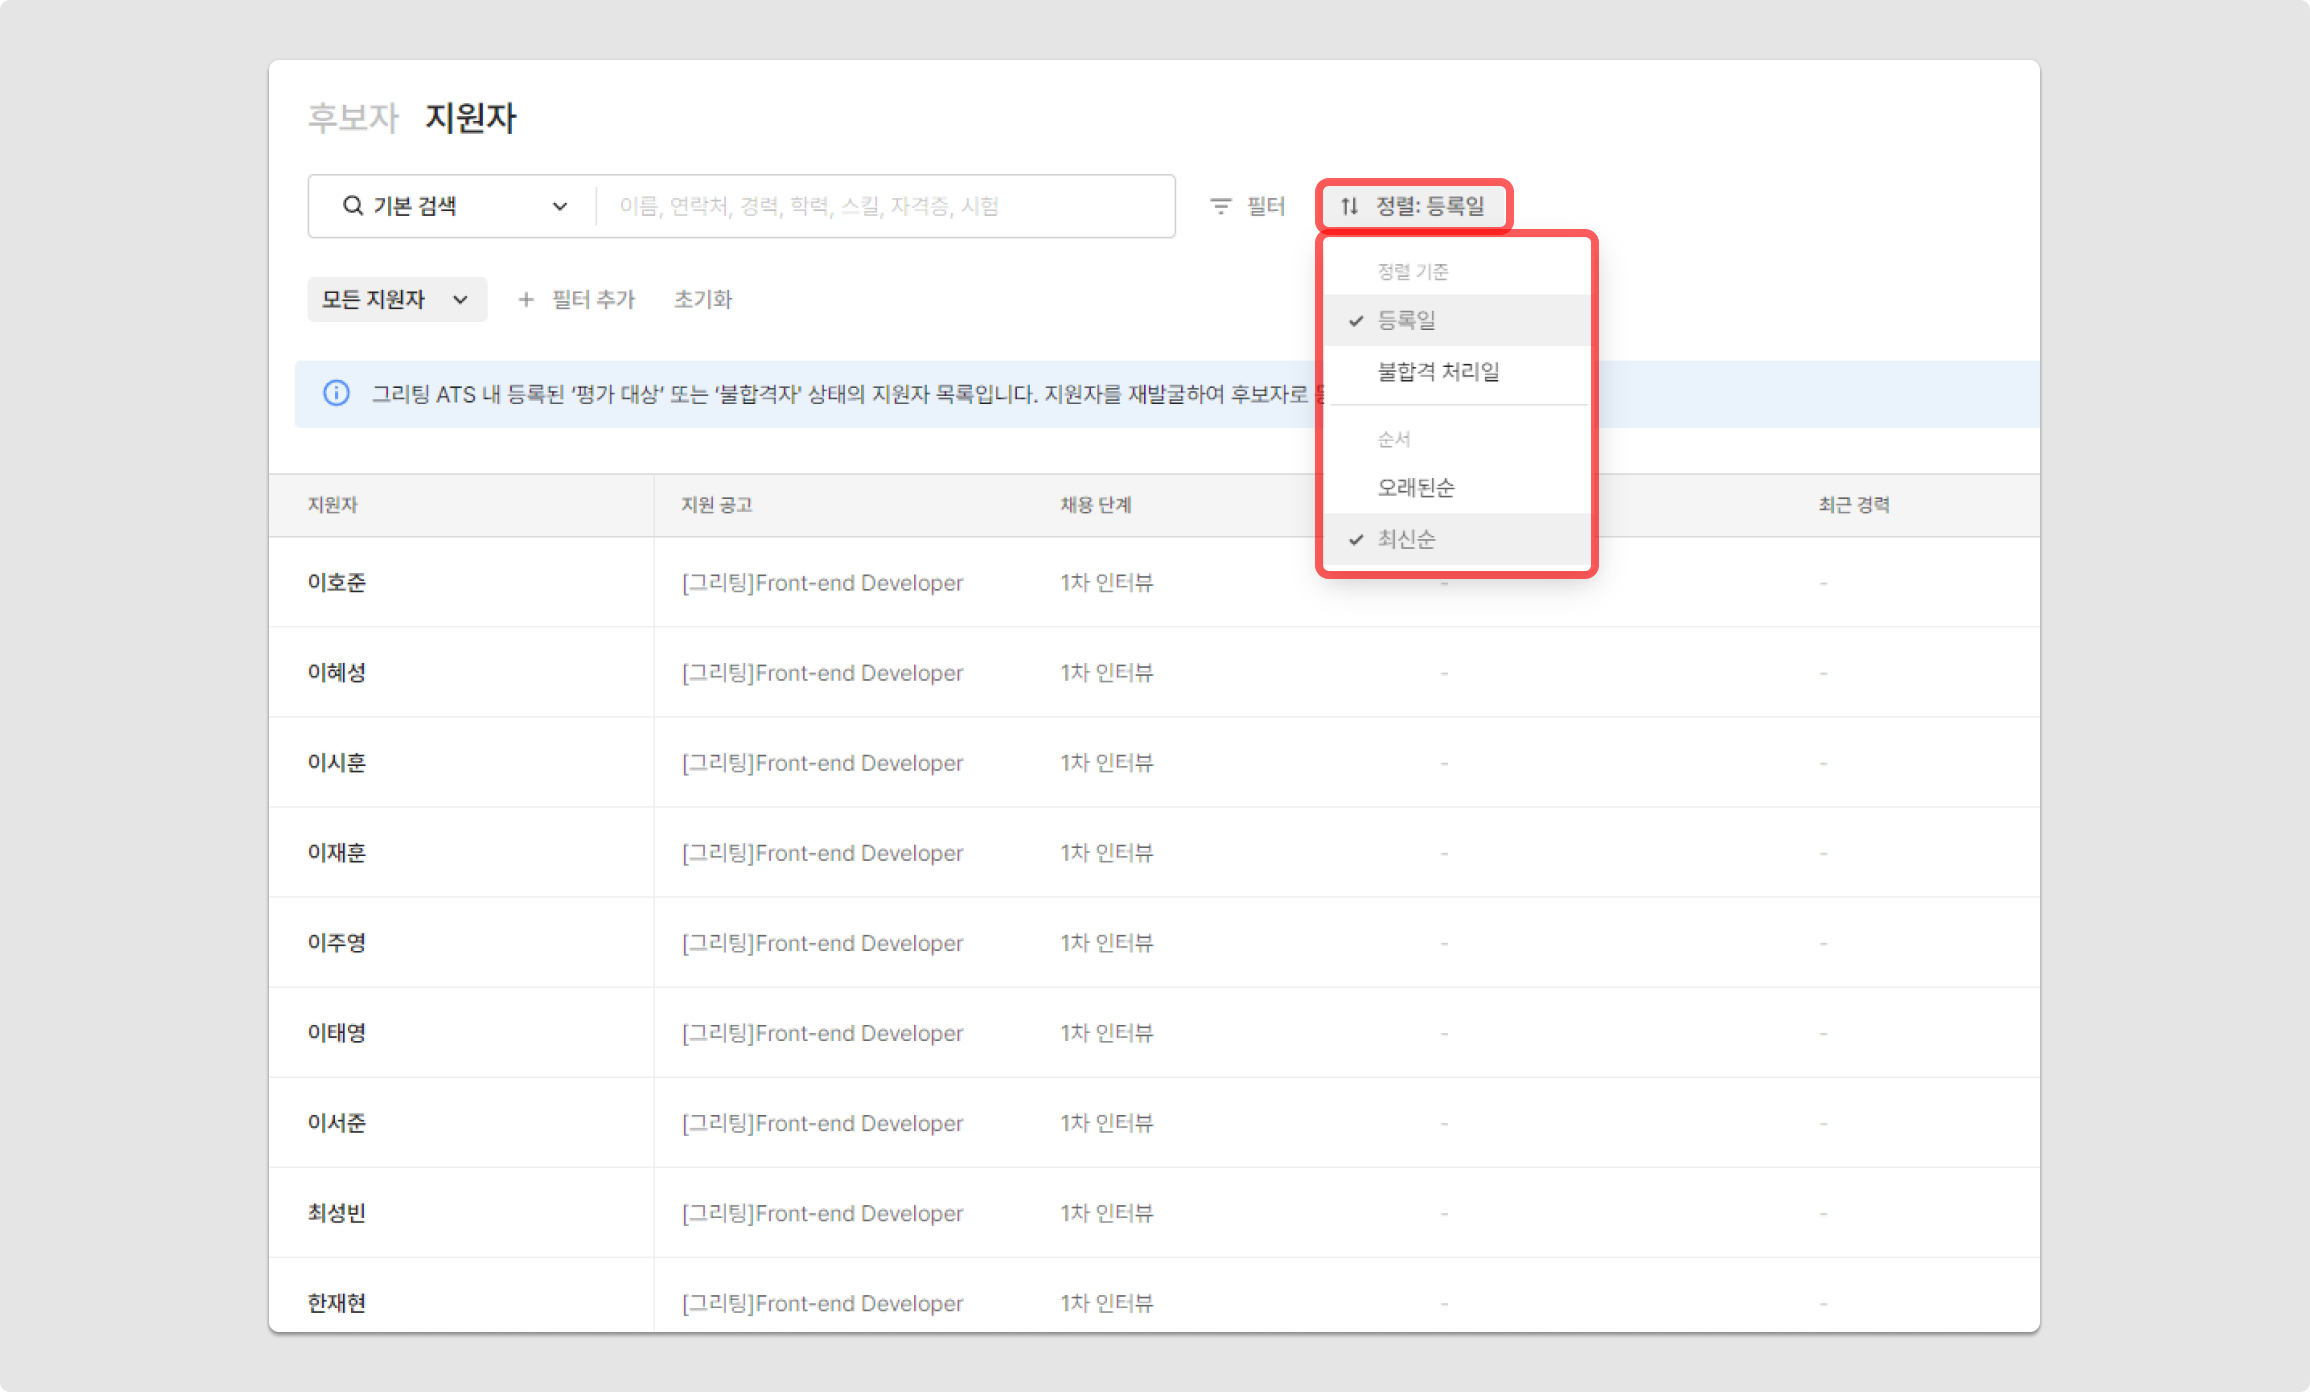2310x1392 pixels.
Task: Expand the 기본 검색 dropdown chevron
Action: [560, 206]
